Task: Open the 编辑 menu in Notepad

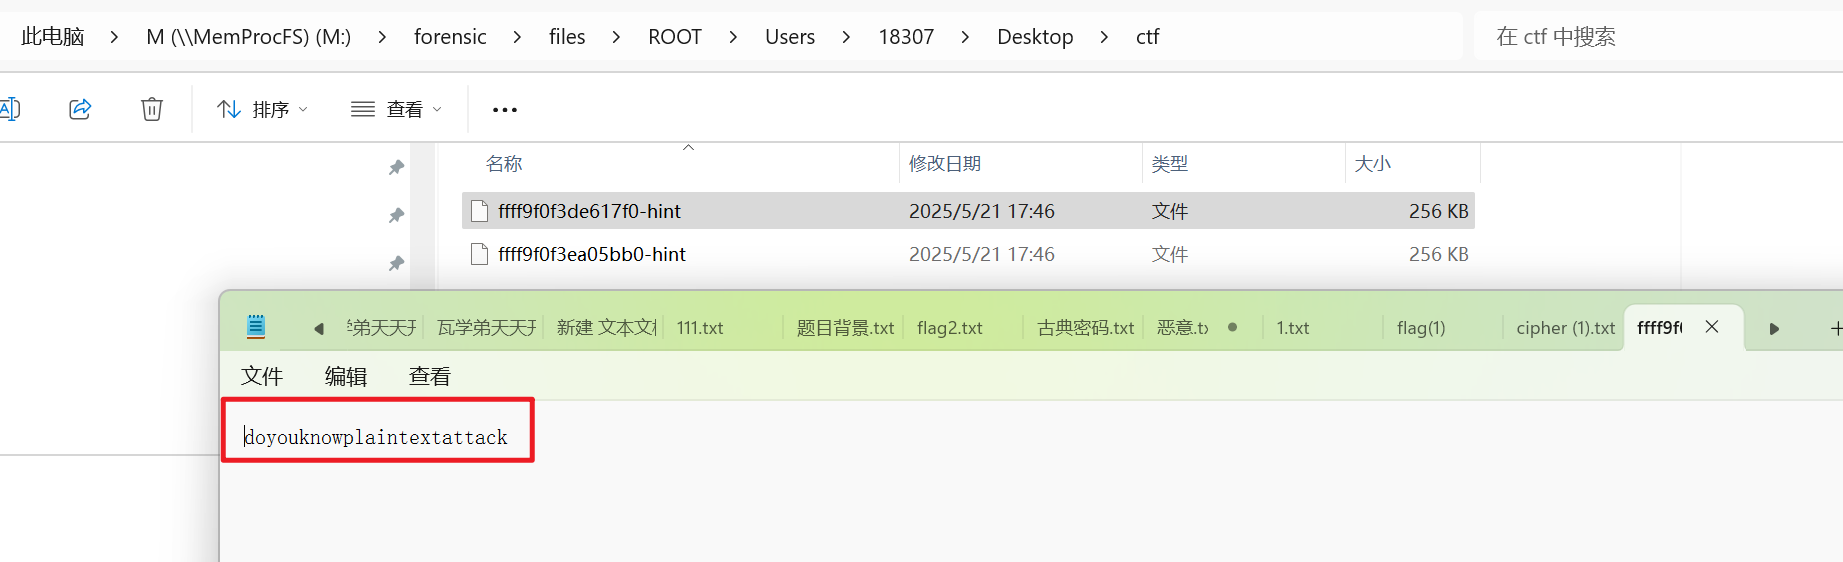Action: tap(346, 376)
